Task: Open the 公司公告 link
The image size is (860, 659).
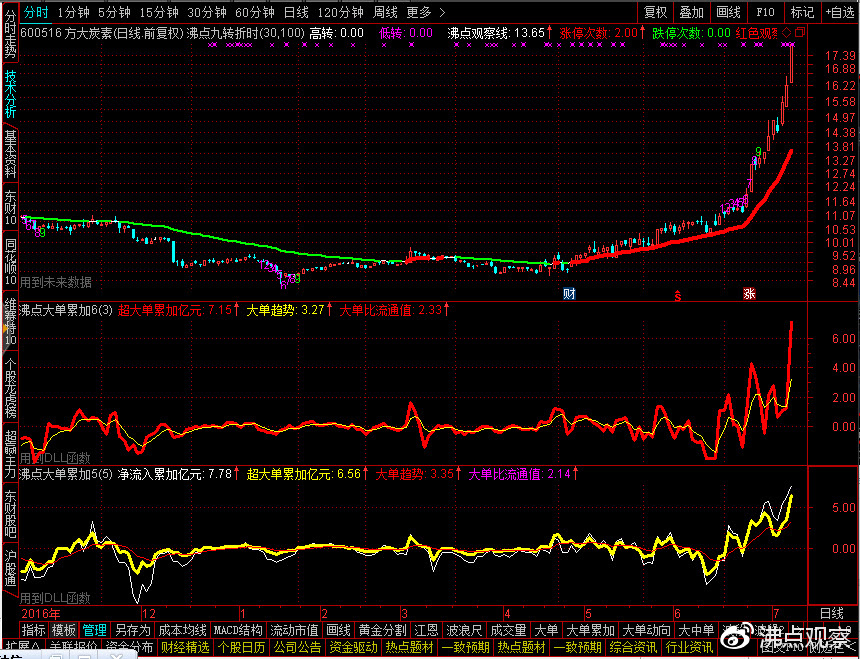Action: [297, 648]
